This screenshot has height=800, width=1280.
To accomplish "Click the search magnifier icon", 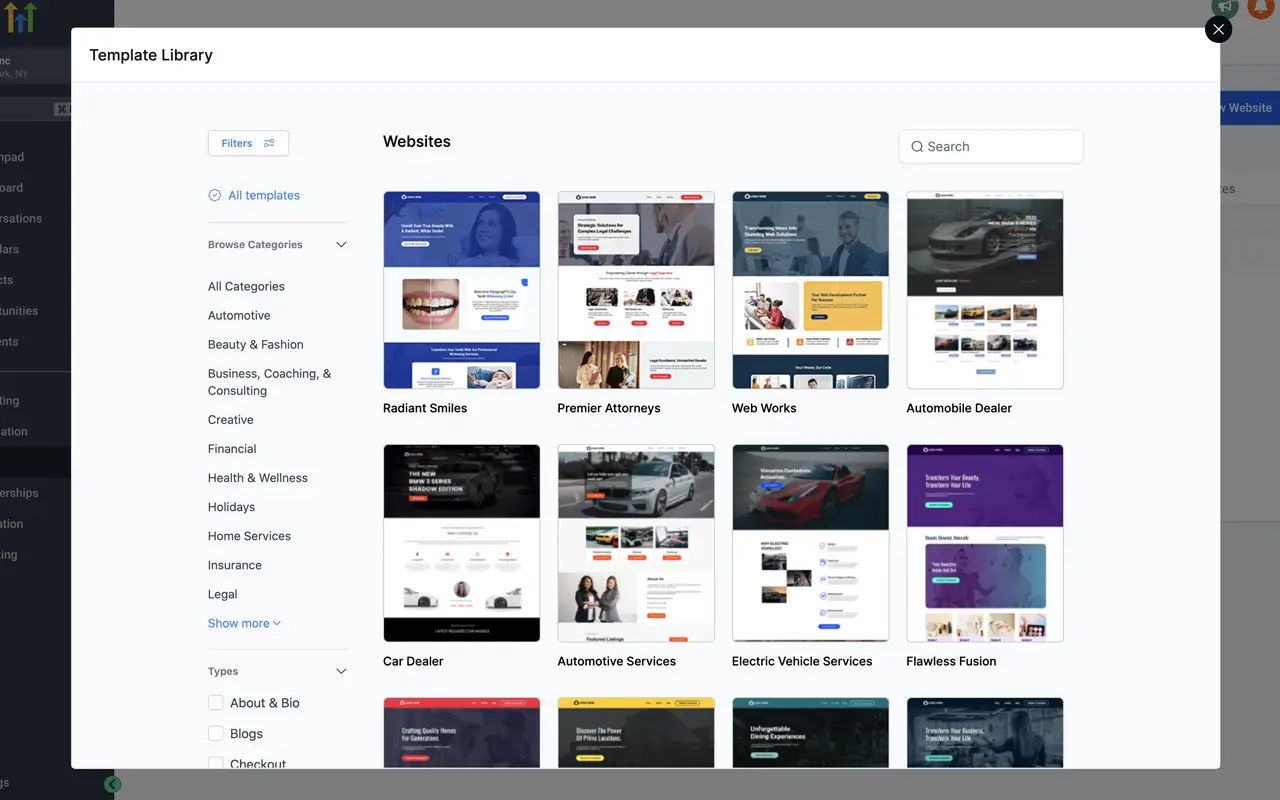I will click(x=917, y=147).
